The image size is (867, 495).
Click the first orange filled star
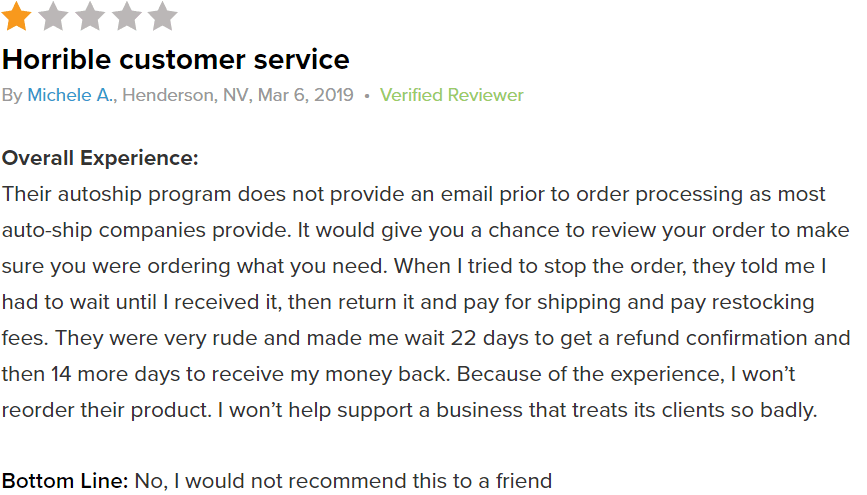click(x=17, y=15)
